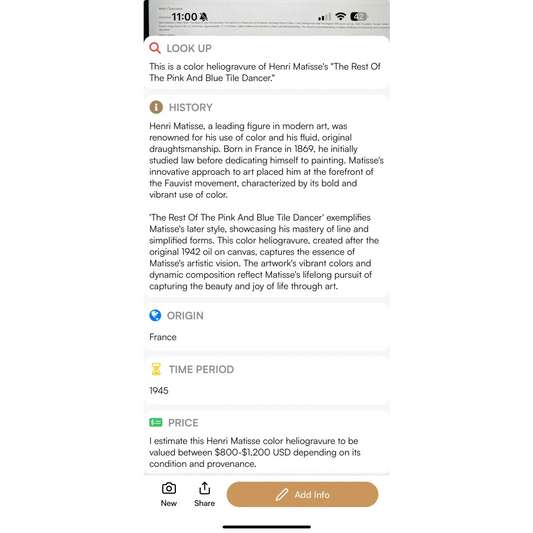
Task: Tap the green Price money icon
Action: (156, 423)
